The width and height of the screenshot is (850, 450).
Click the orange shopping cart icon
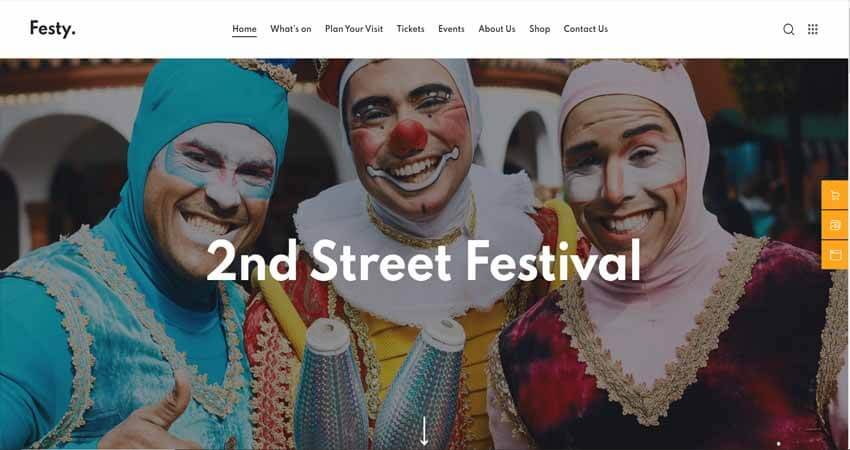(835, 196)
